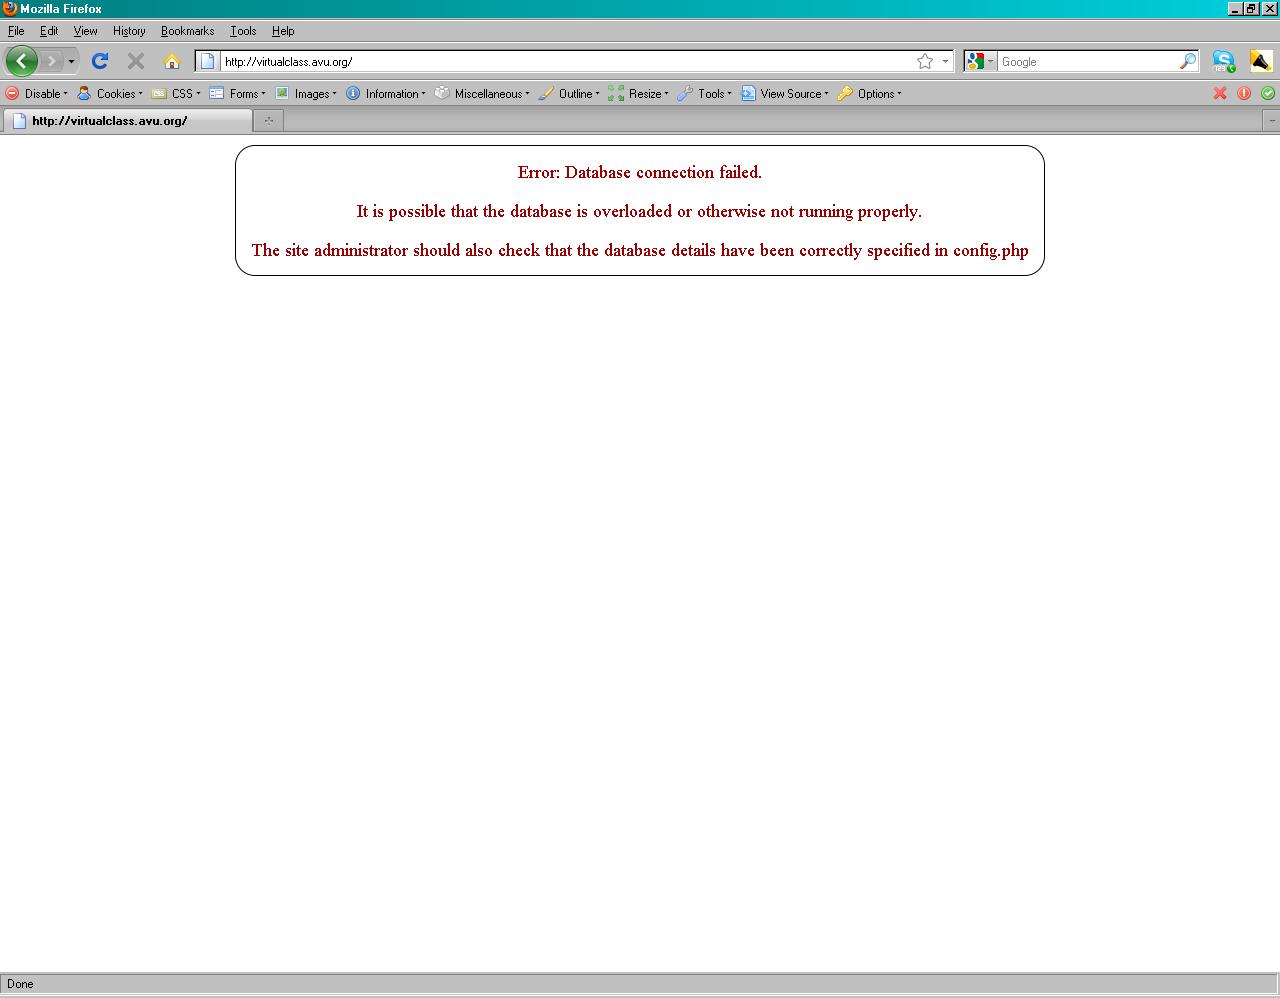Click the Firefox logo in the title bar

click(x=10, y=9)
